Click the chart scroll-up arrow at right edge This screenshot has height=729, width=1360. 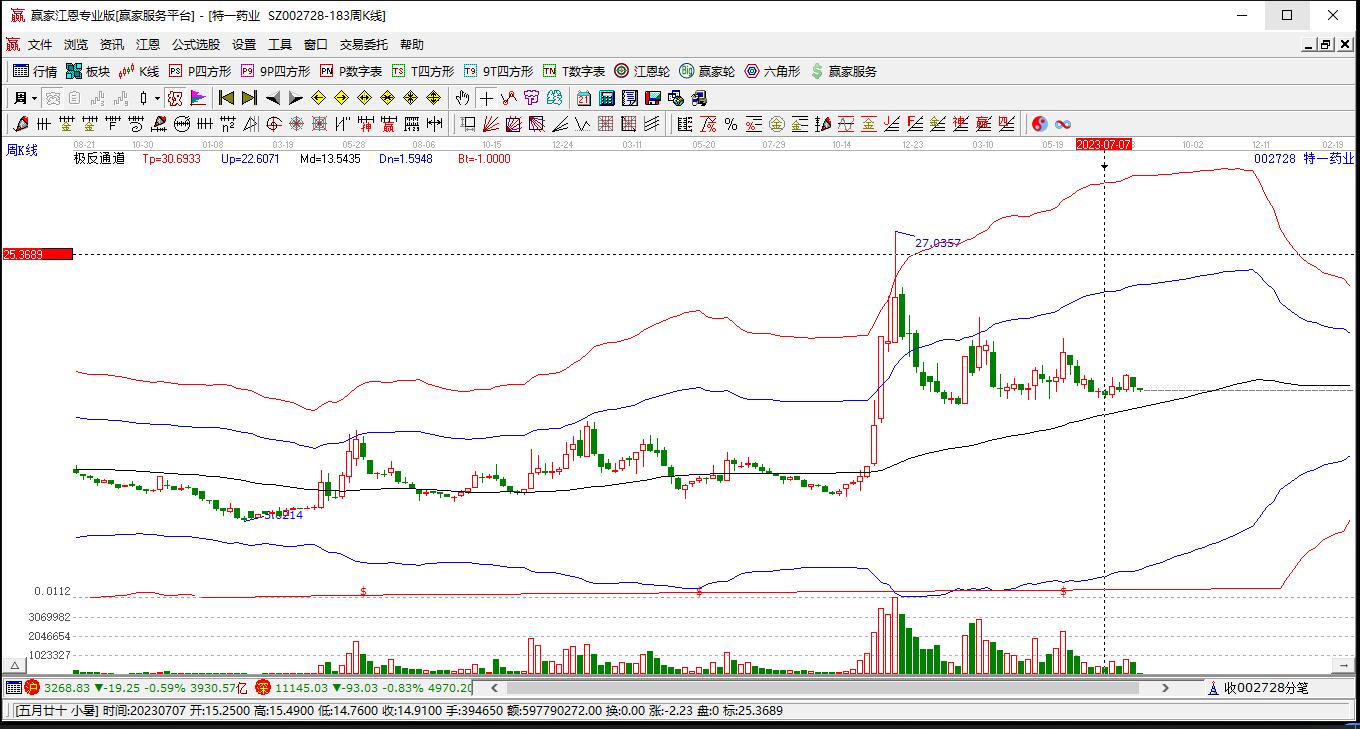1343,664
